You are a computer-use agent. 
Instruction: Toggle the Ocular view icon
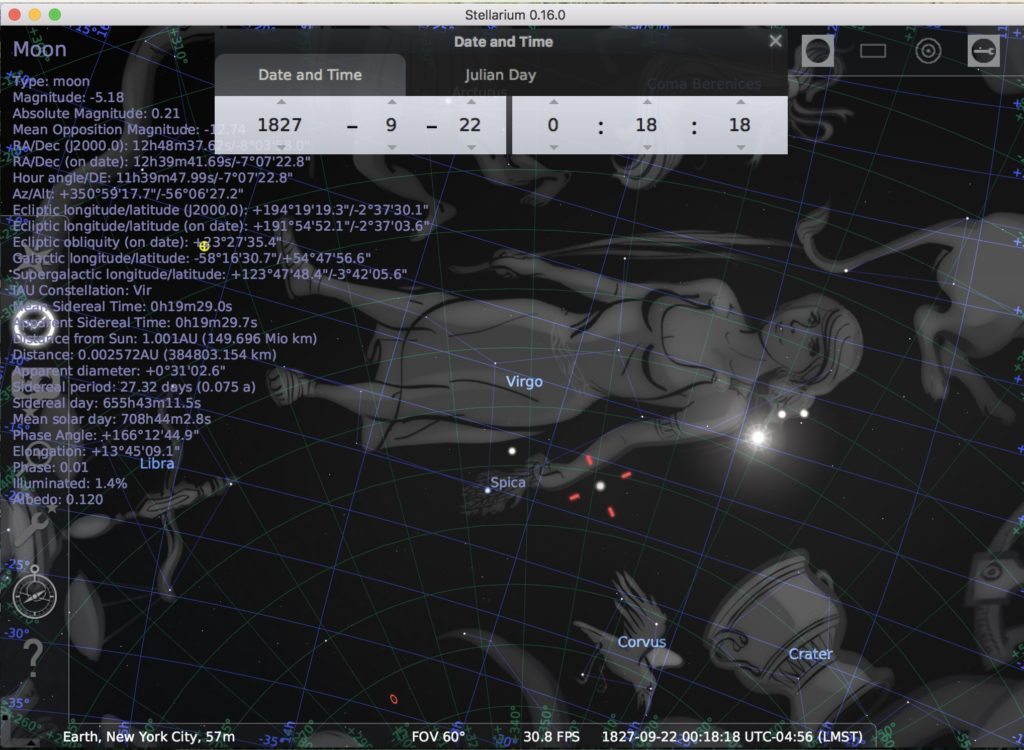click(818, 50)
